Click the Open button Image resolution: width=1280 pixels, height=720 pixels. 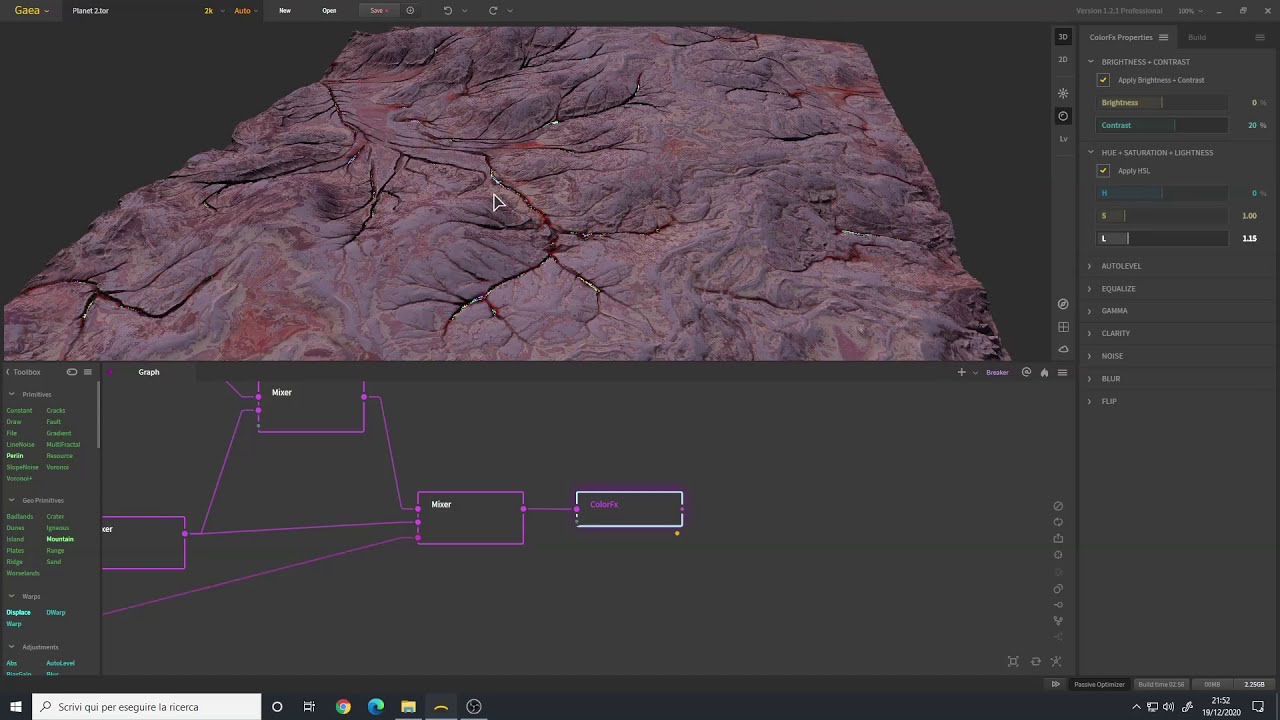click(329, 10)
